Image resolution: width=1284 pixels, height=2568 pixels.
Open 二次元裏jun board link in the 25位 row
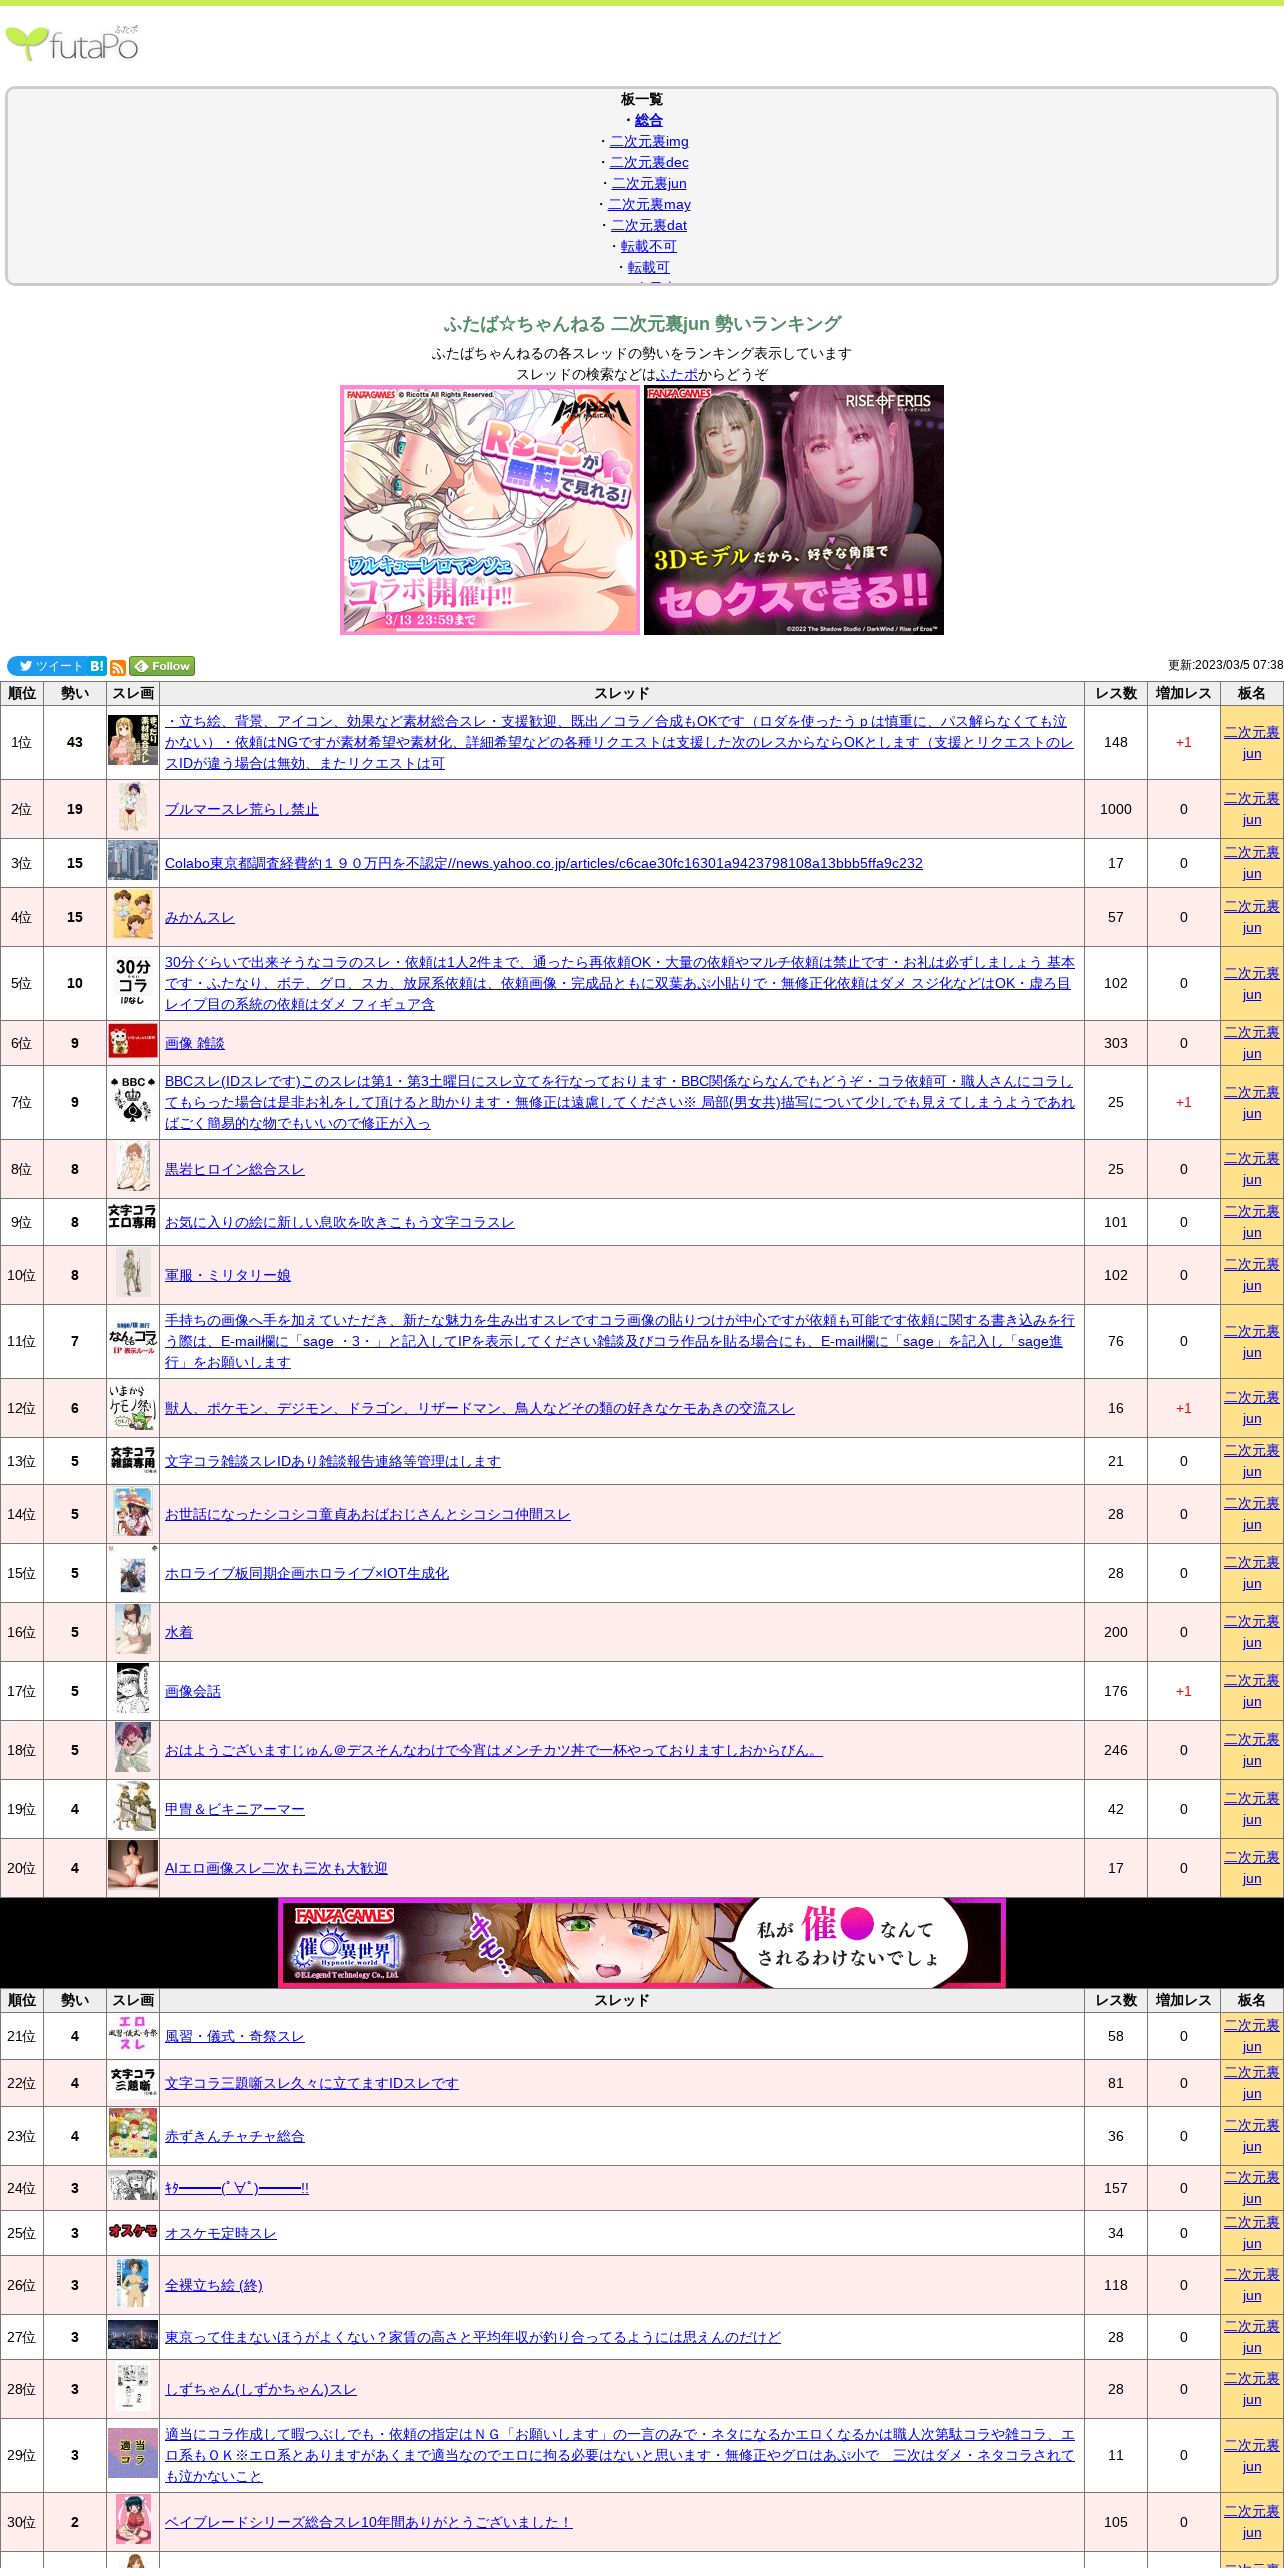(x=1252, y=2233)
